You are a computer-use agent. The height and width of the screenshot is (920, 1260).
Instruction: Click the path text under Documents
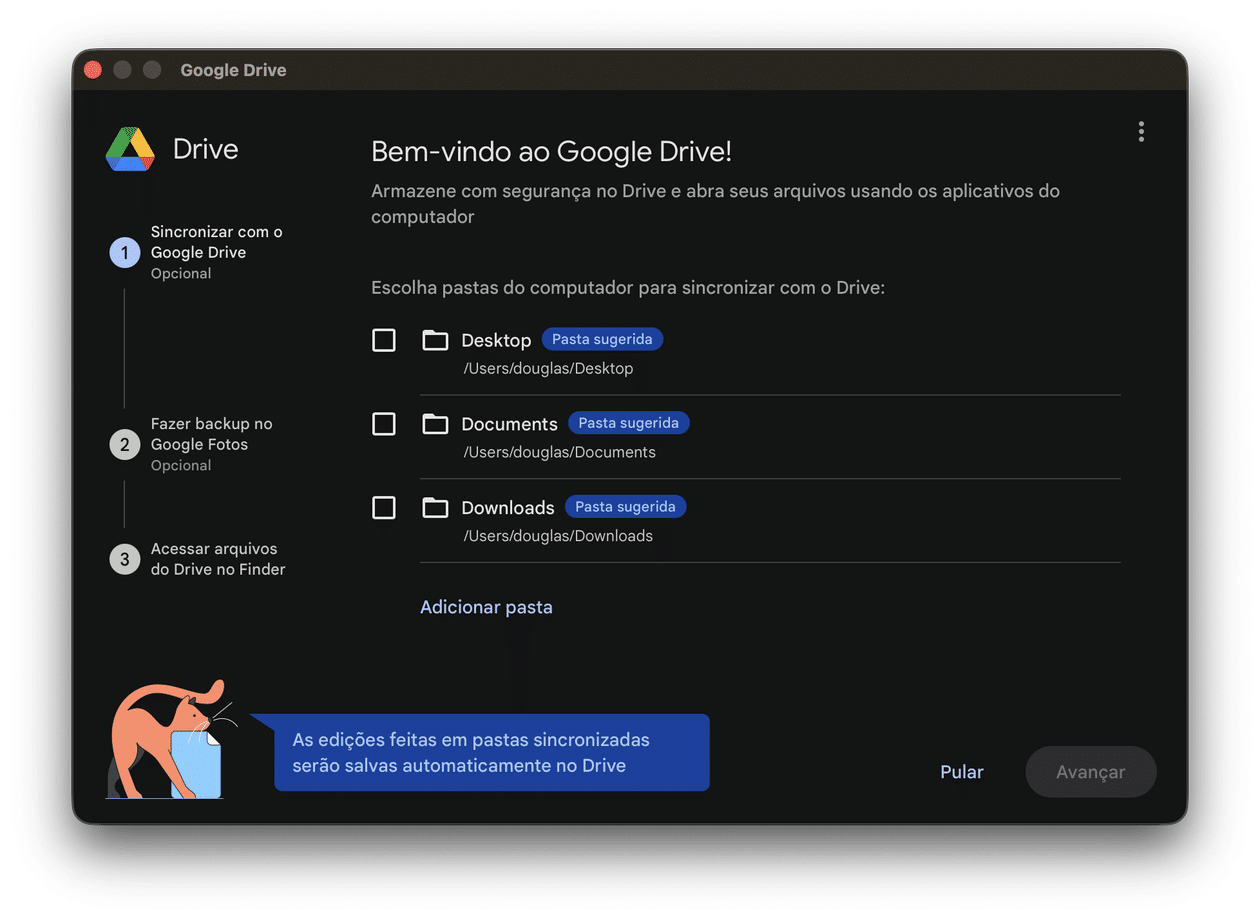(x=559, y=452)
